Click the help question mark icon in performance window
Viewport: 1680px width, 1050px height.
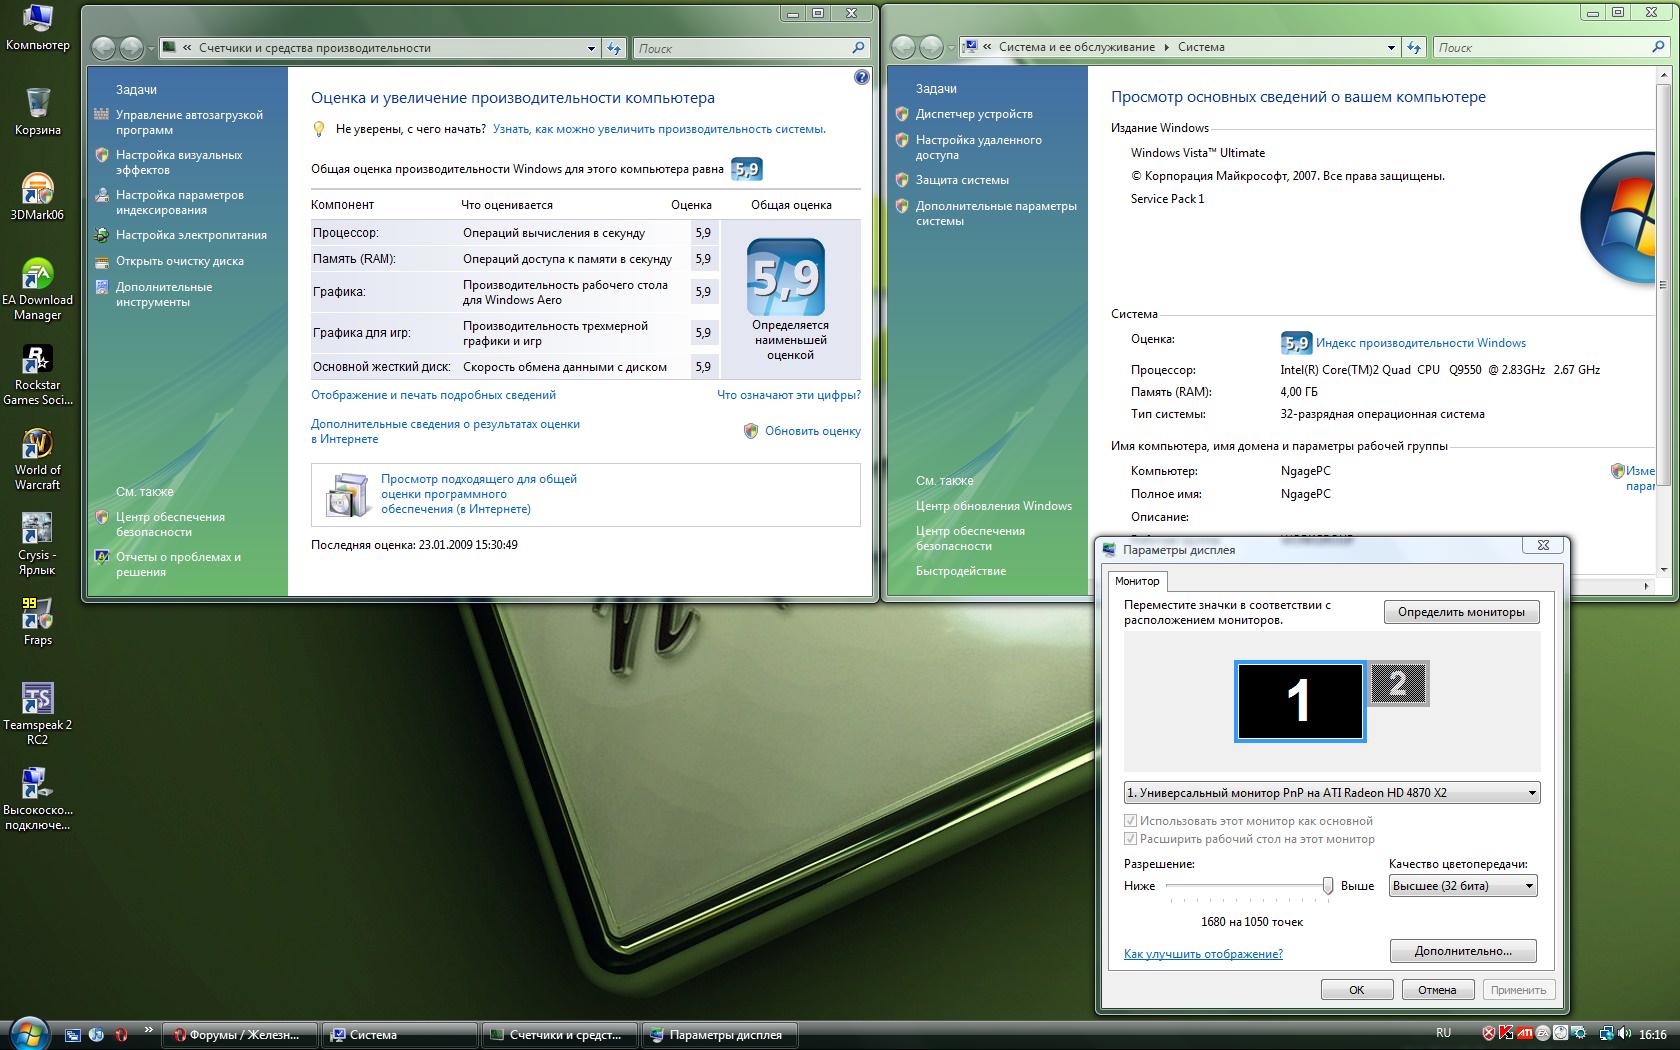(x=862, y=77)
